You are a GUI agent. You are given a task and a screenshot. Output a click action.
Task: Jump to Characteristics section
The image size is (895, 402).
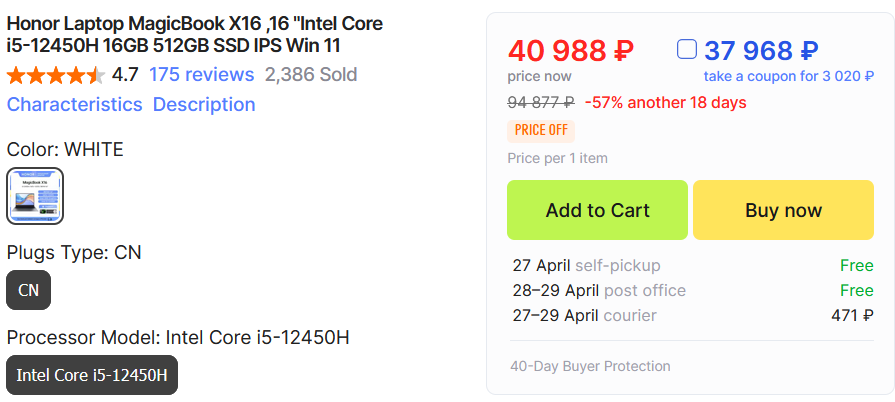75,105
